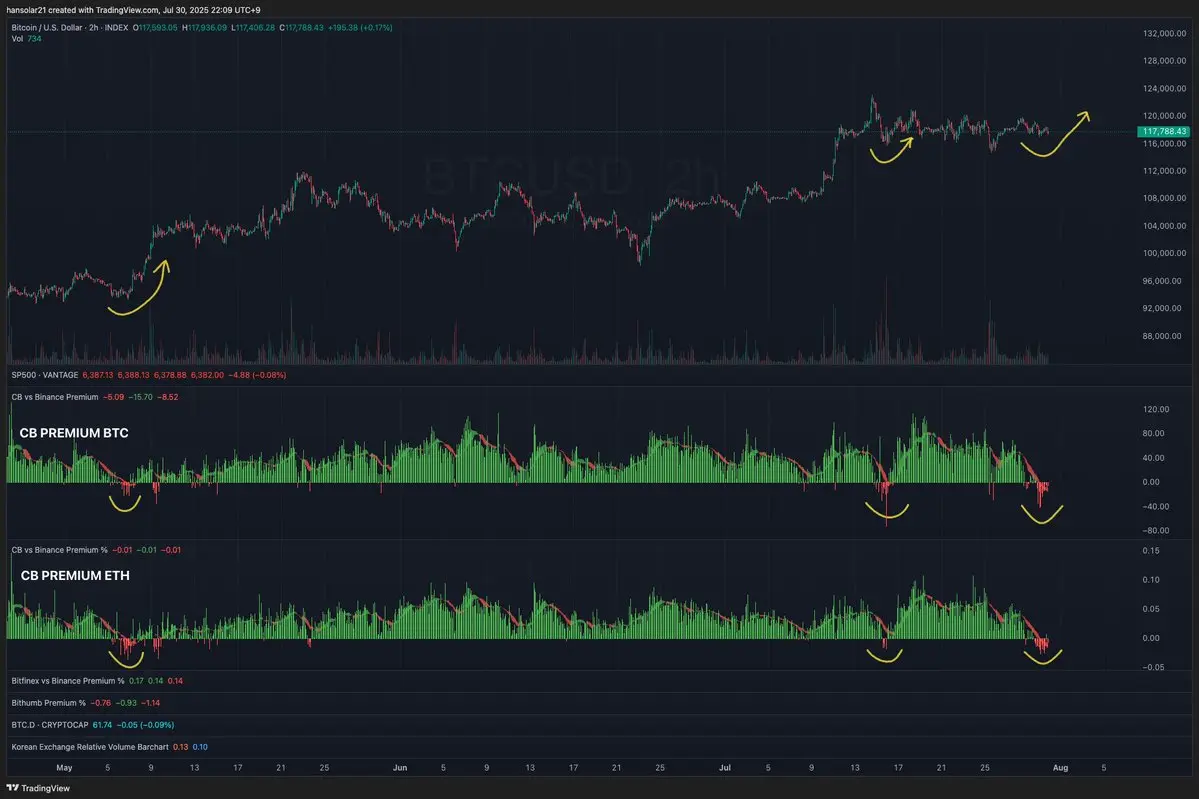Select the SP500 change value −4.88 (−0.08%)
Image resolution: width=1199 pixels, height=799 pixels.
coord(257,375)
